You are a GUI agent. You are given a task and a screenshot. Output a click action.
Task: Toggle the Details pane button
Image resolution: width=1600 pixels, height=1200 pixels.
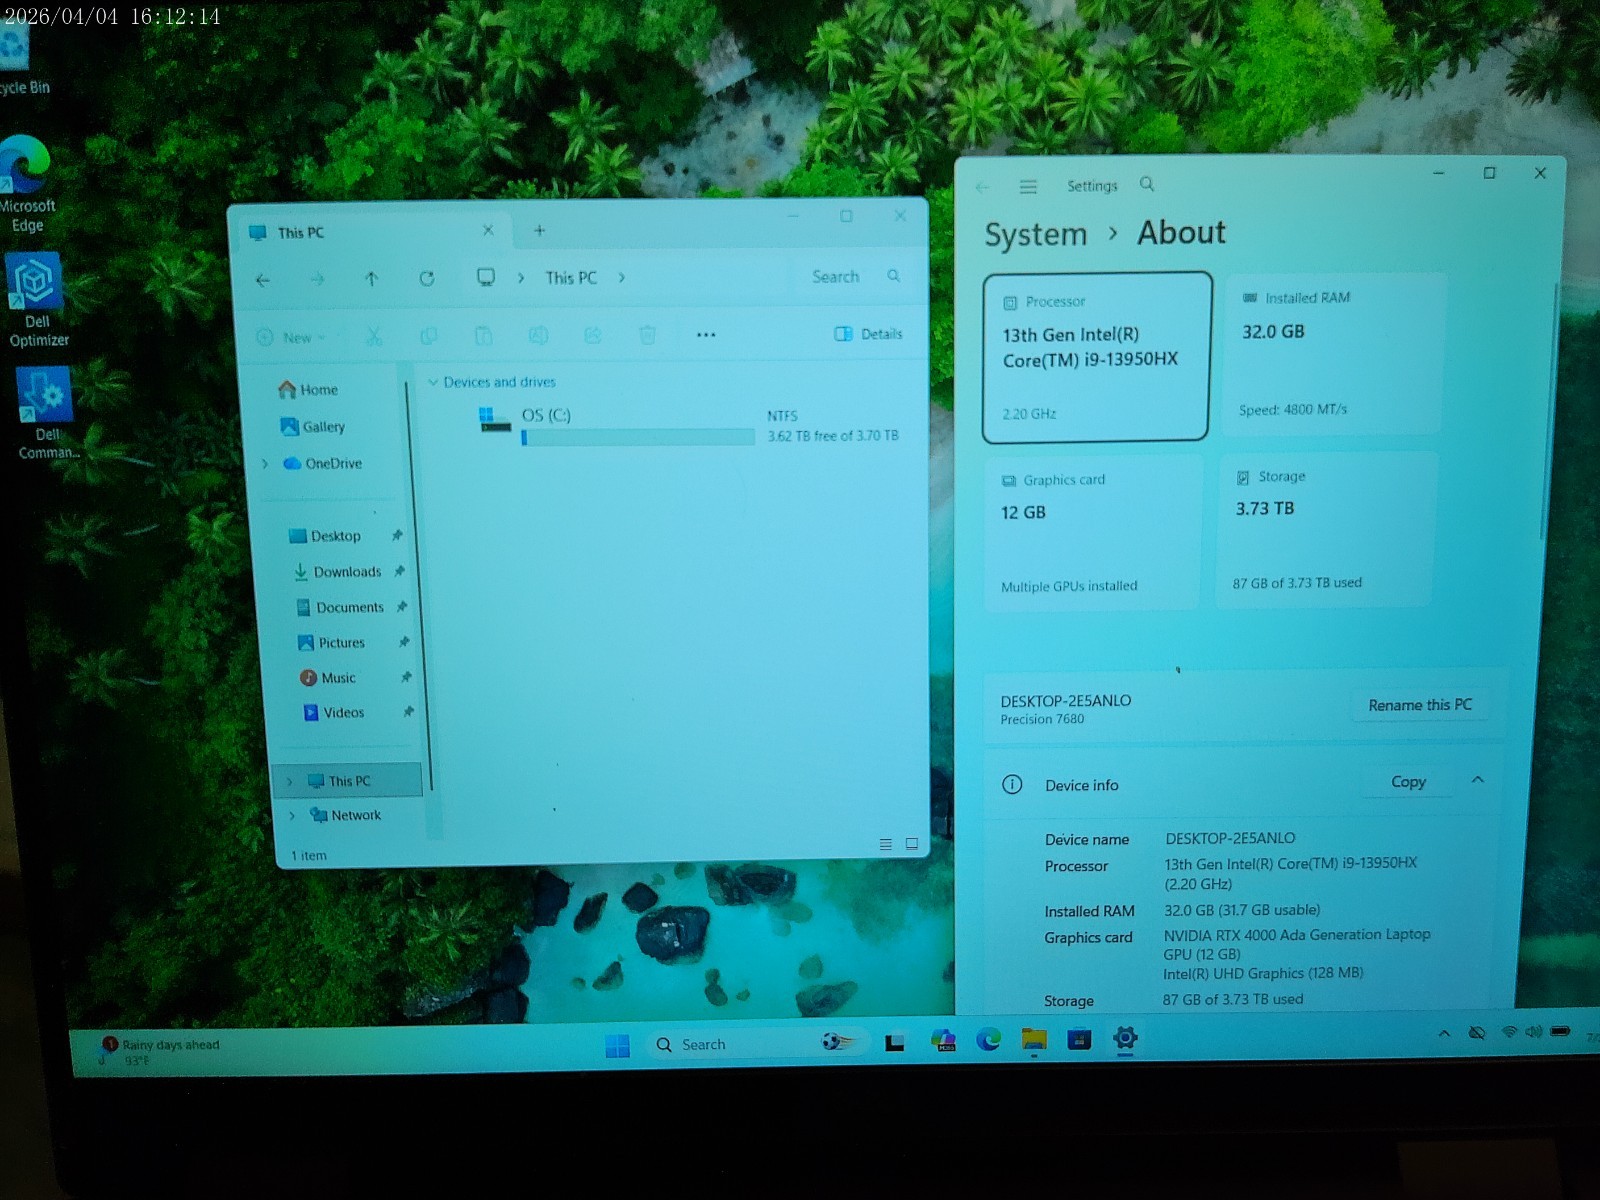868,334
